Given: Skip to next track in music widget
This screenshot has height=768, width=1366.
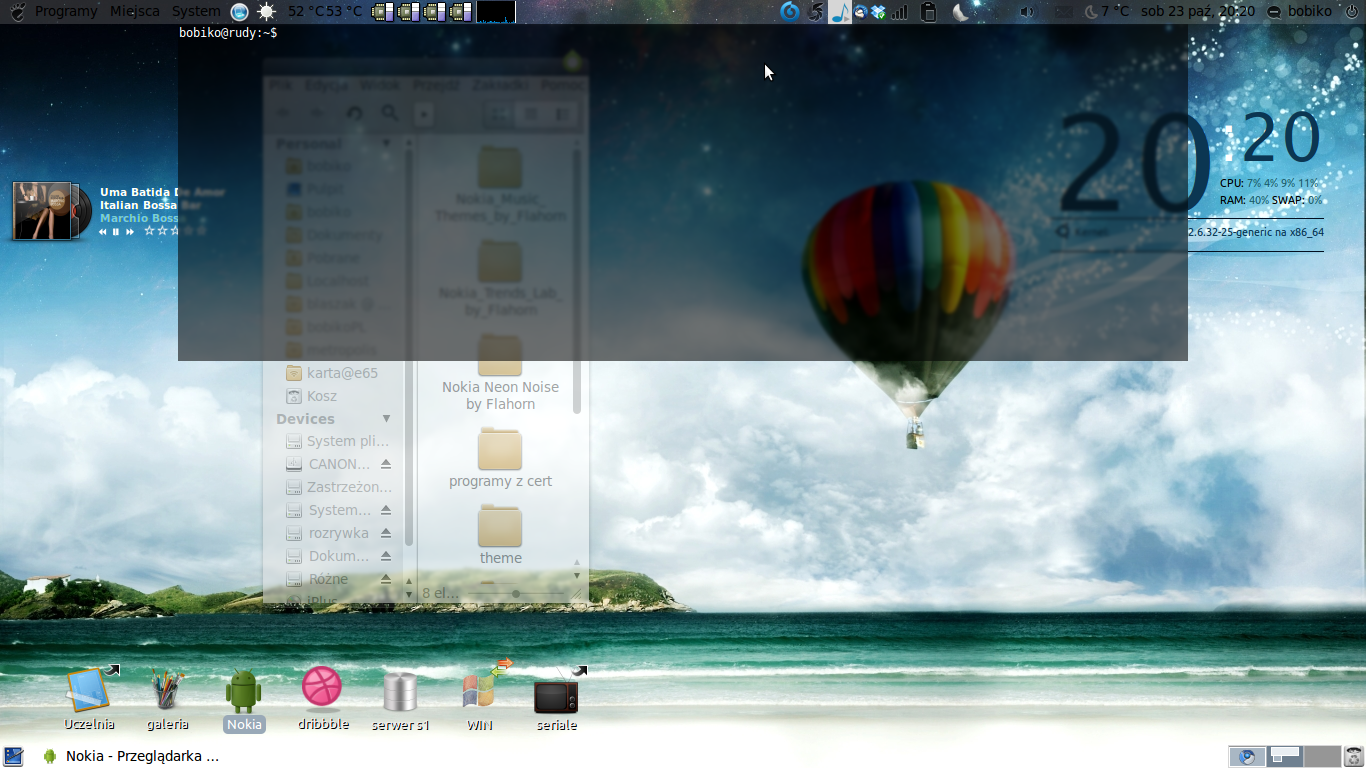Looking at the screenshot, I should [130, 232].
